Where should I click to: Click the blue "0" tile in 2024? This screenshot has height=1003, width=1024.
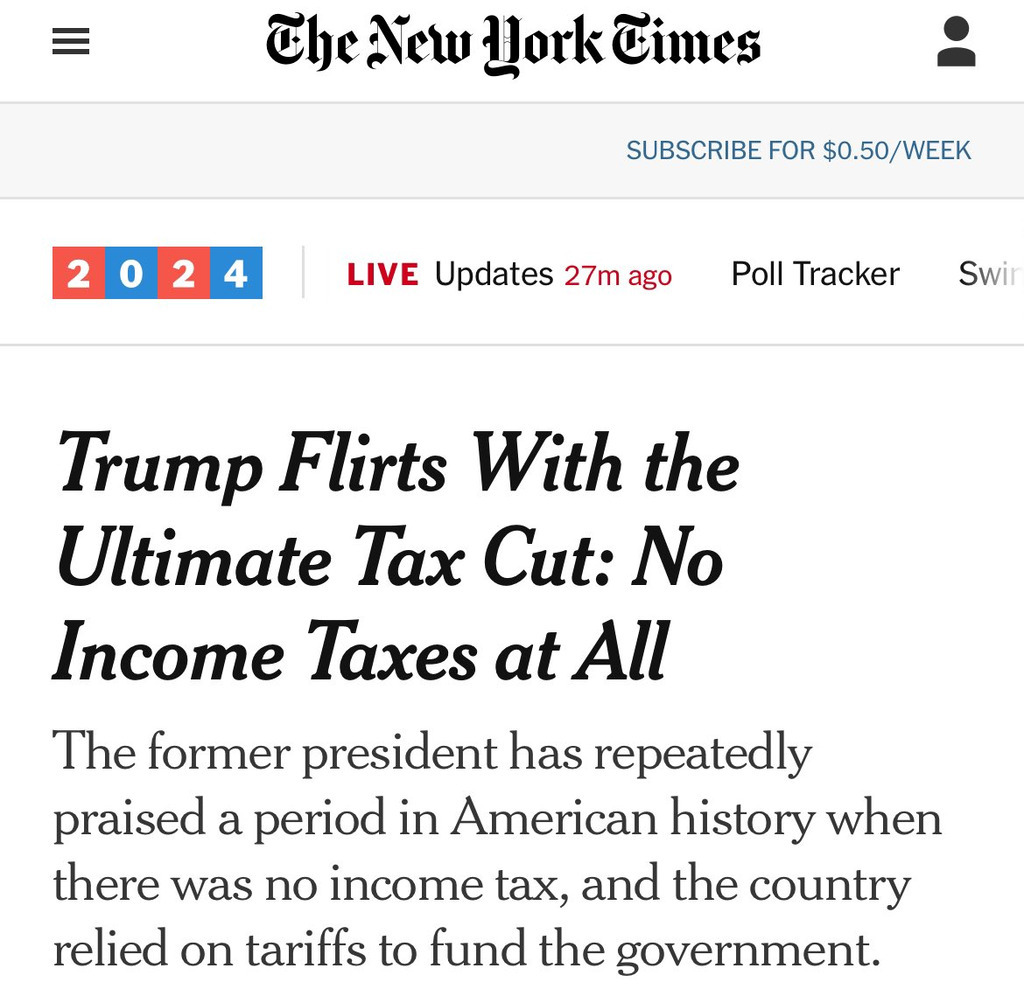coord(131,273)
